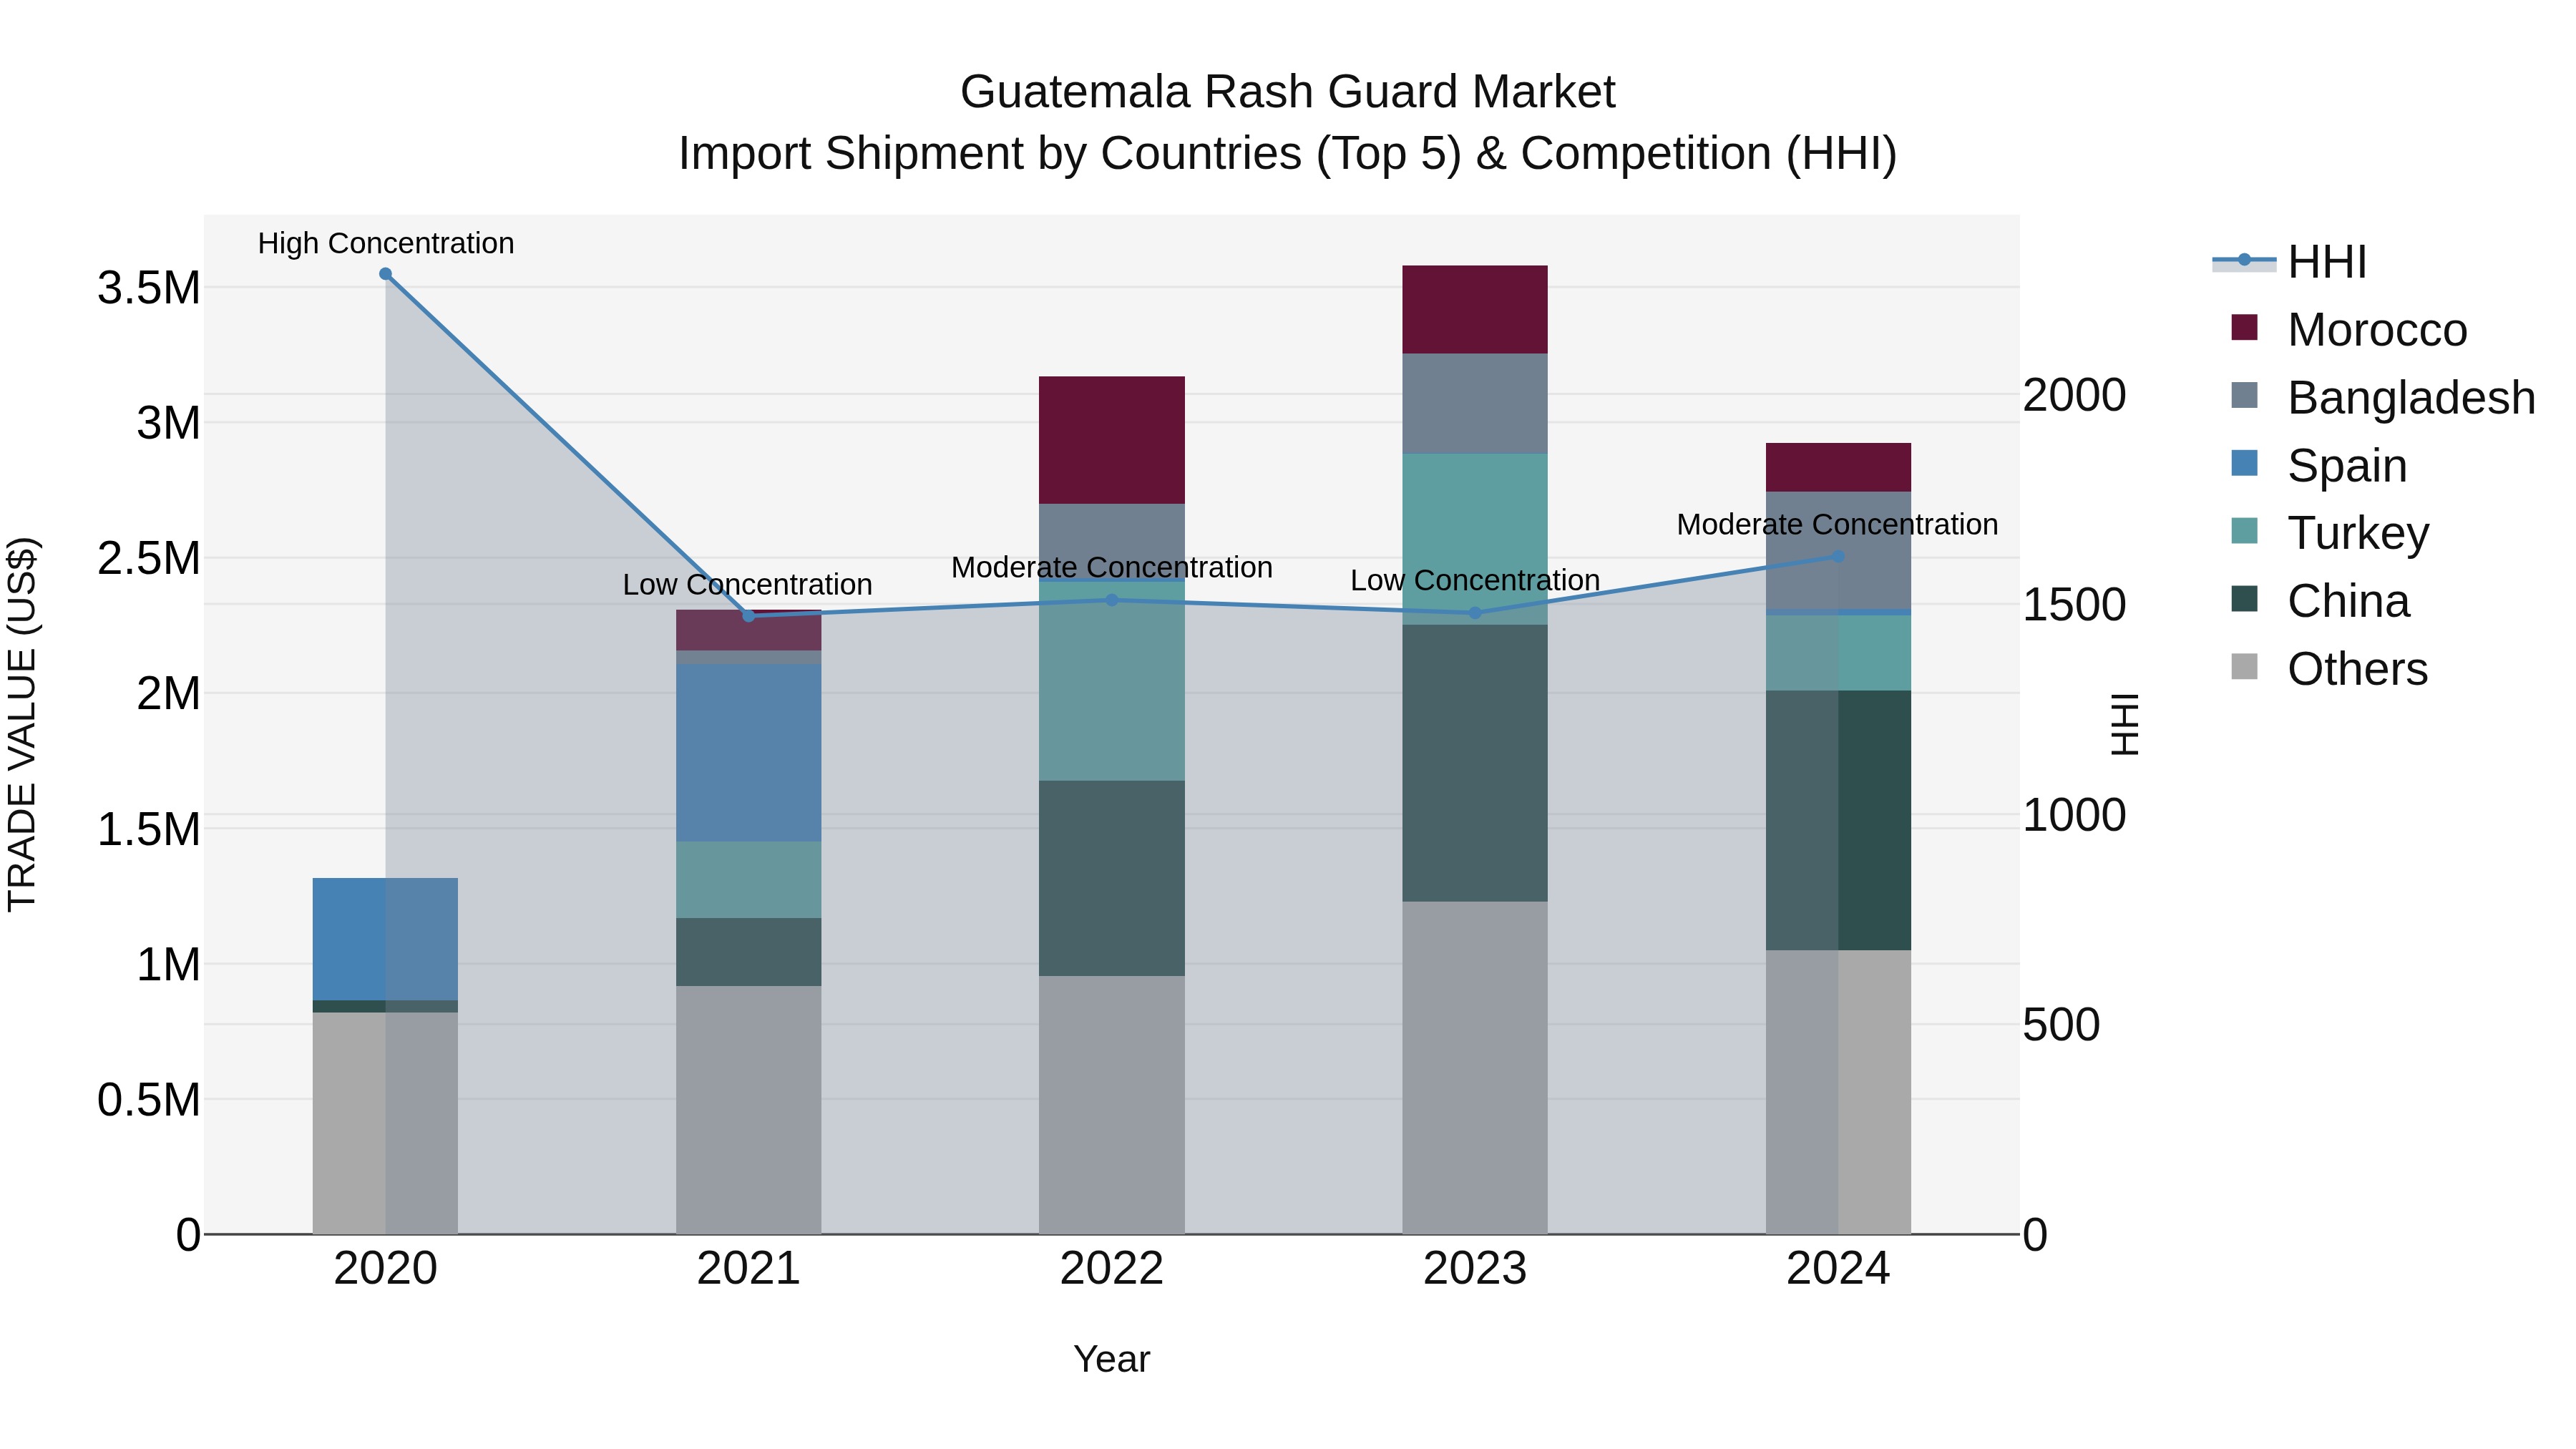Screen dimensions: 2576x1449
Task: Toggle Others legend entry
Action: (x=2329, y=669)
